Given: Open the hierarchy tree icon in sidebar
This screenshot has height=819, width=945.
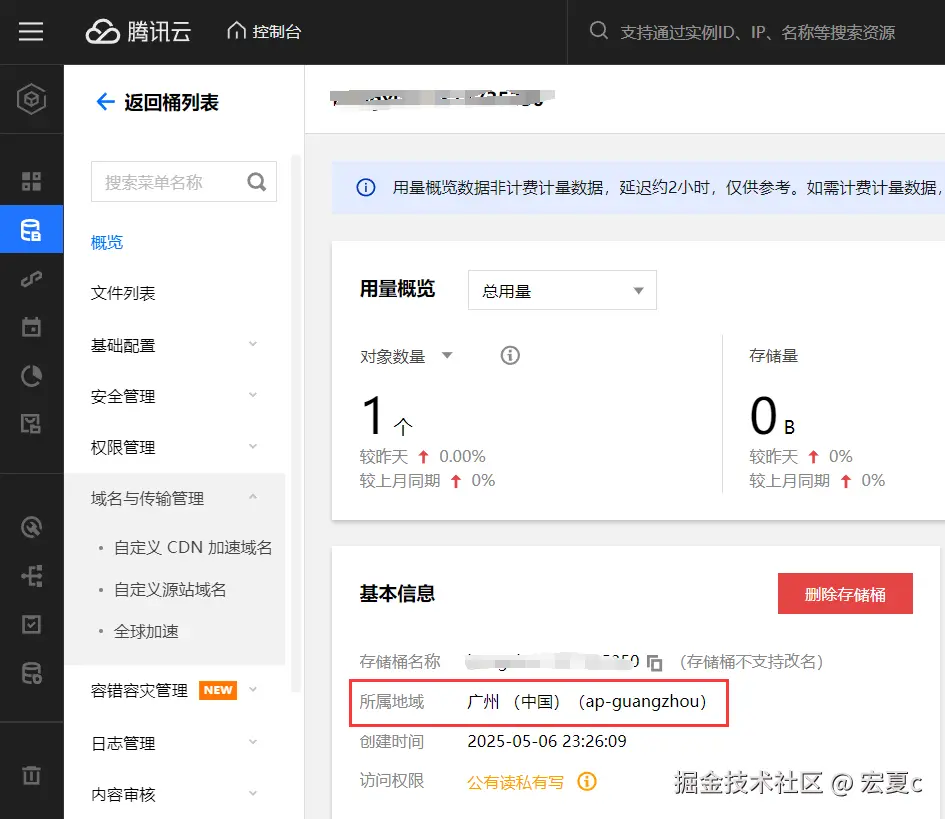Looking at the screenshot, I should tap(31, 576).
